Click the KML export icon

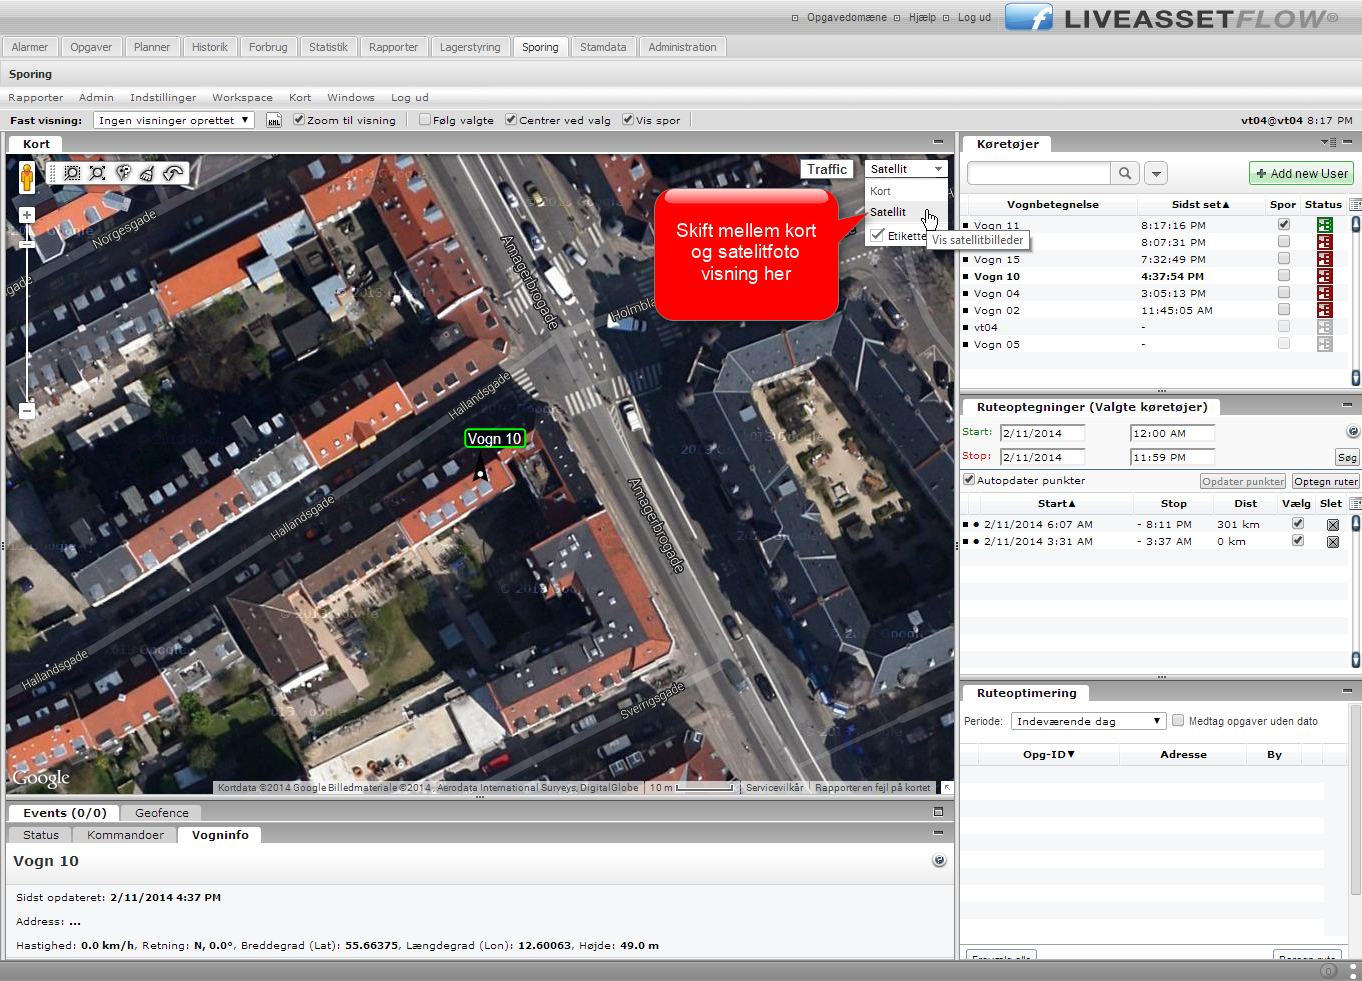(274, 121)
